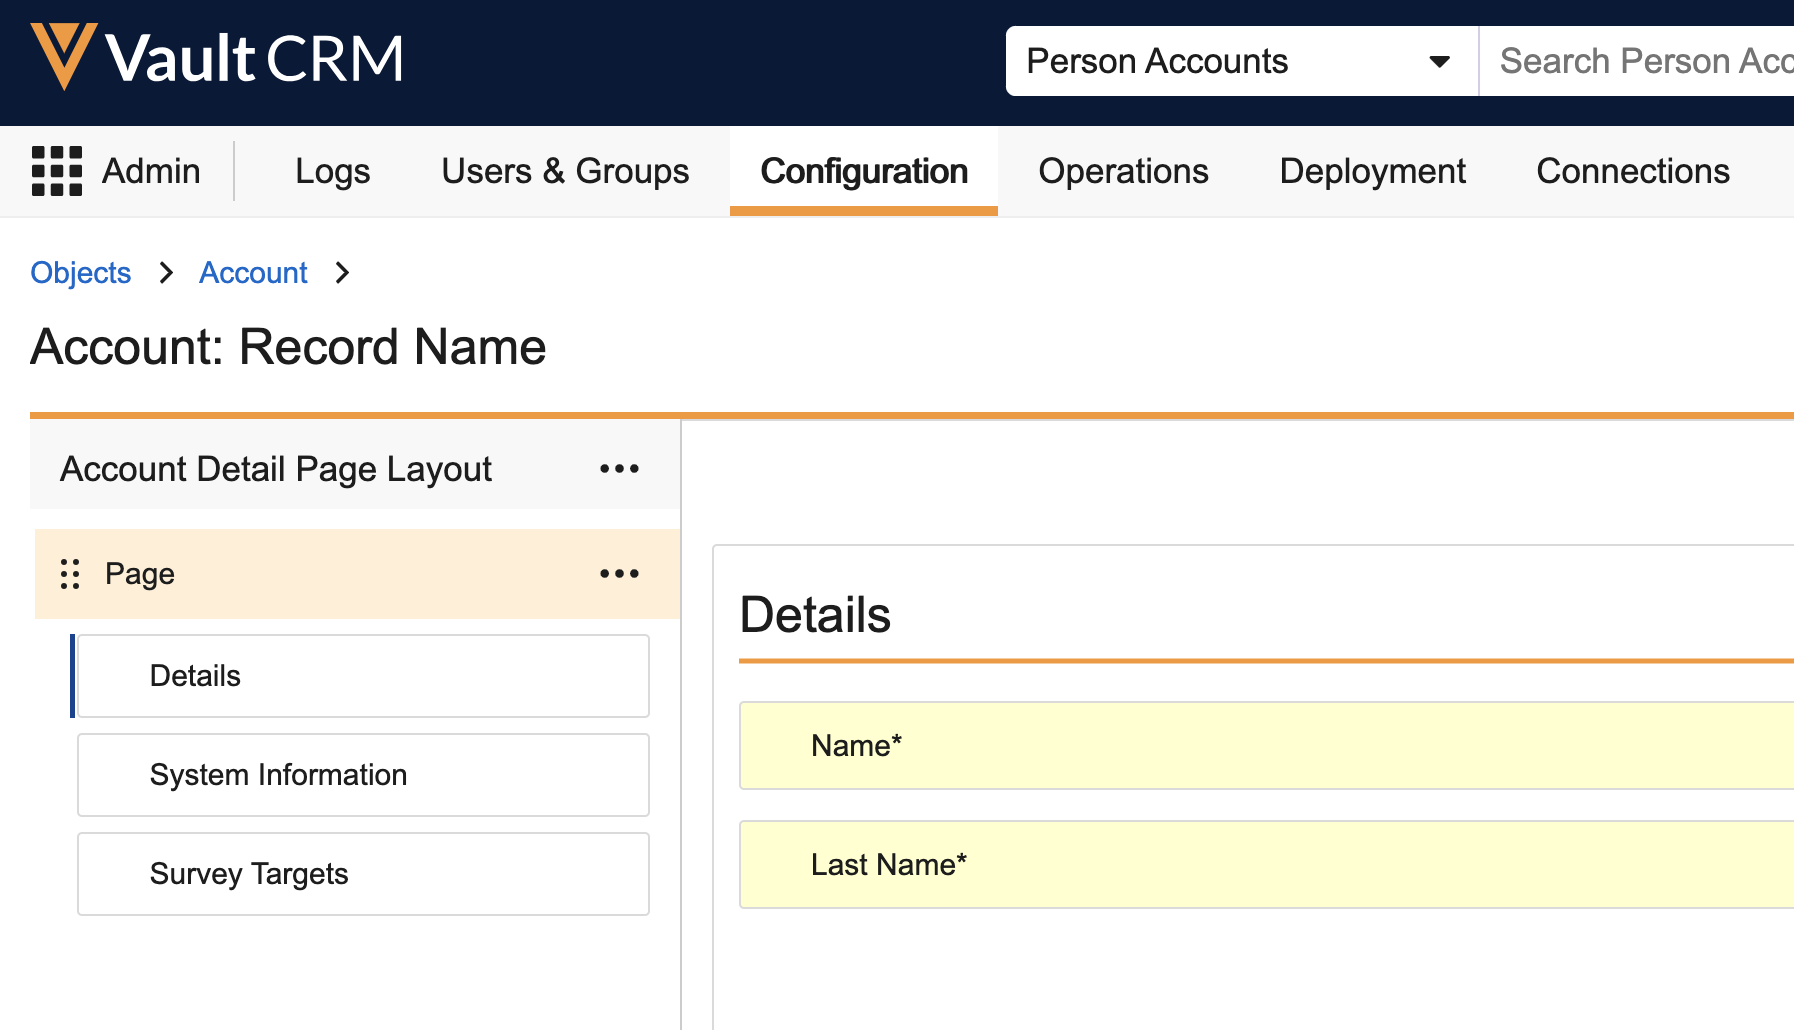Open the Page row ellipsis menu
This screenshot has height=1030, width=1794.
tap(619, 574)
